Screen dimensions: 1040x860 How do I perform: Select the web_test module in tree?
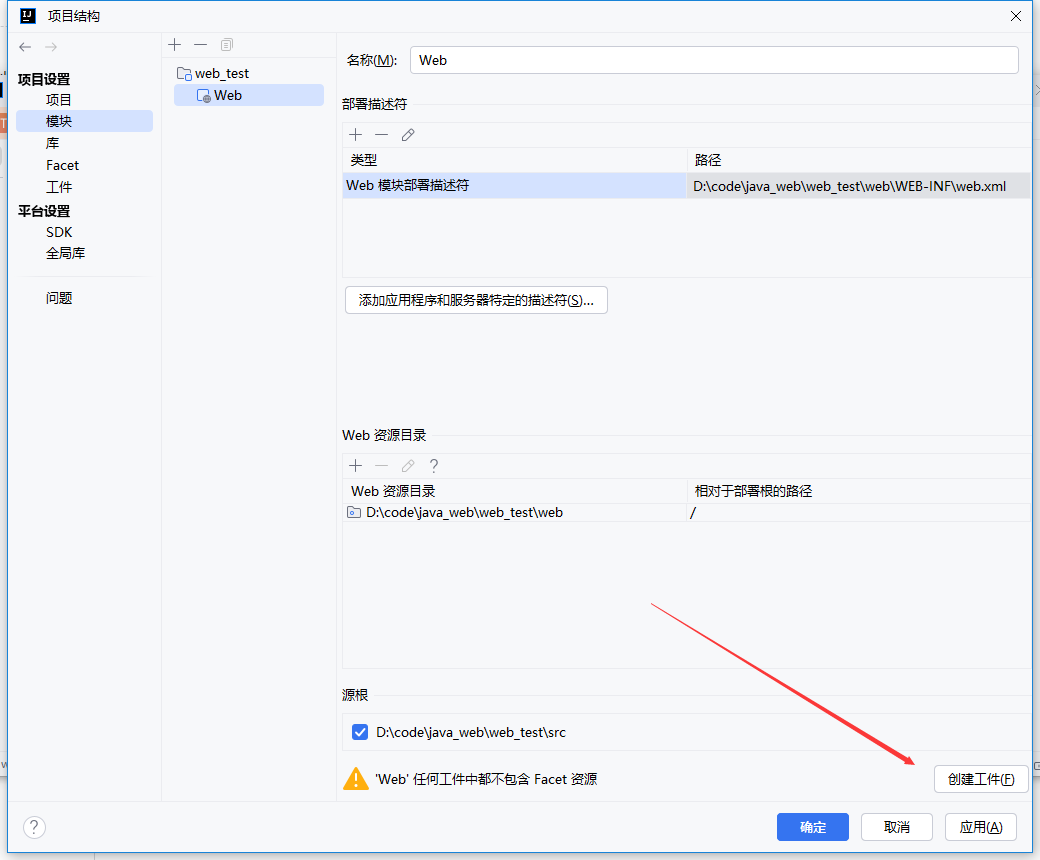[x=221, y=73]
